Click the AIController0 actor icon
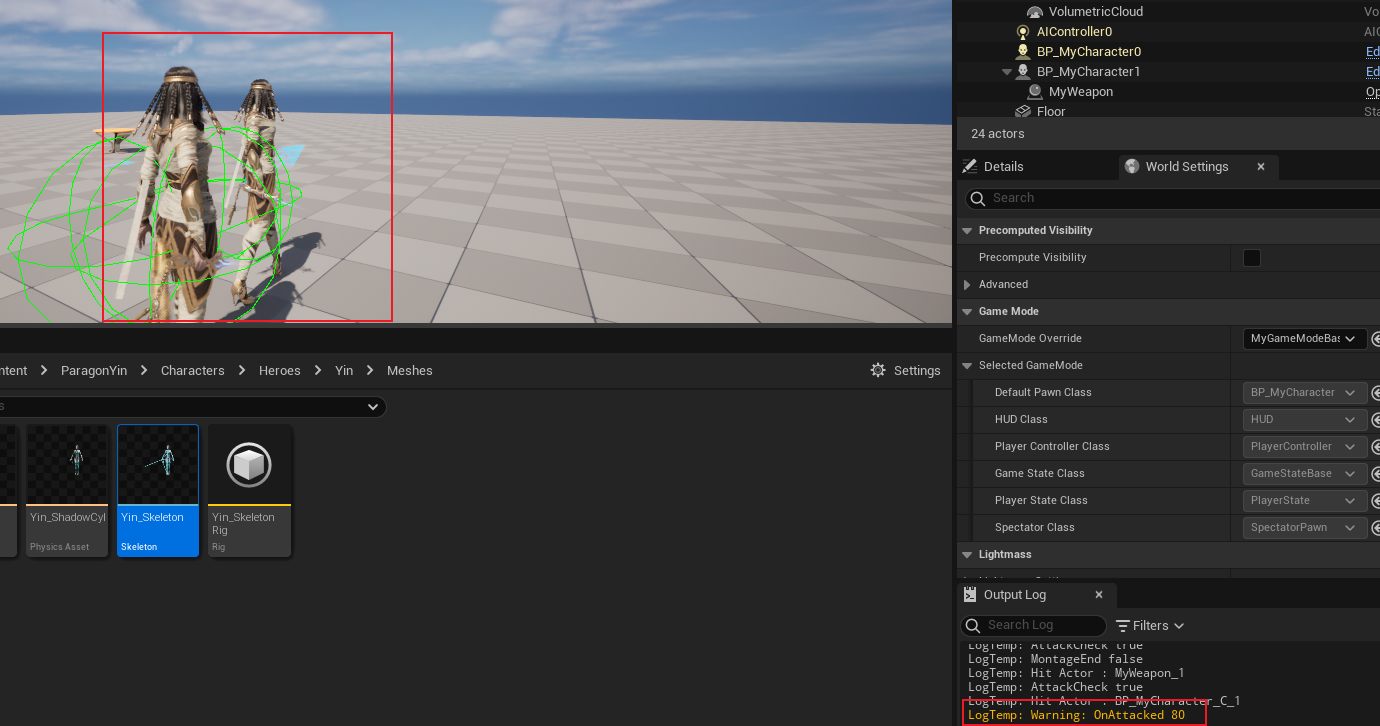1380x726 pixels. point(1023,32)
